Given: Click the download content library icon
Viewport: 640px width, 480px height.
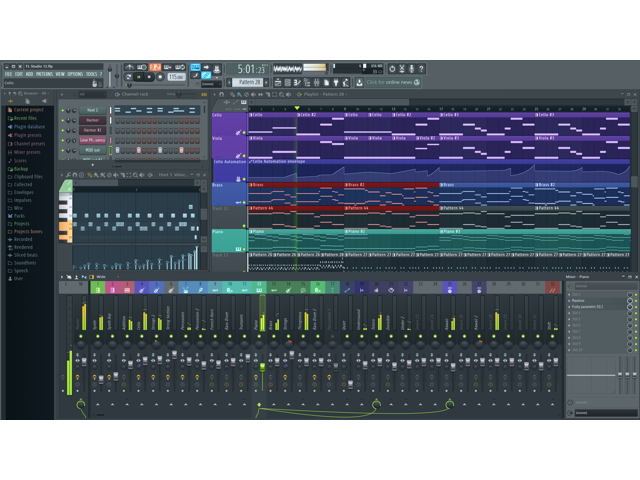Looking at the screenshot, I should click(x=359, y=82).
